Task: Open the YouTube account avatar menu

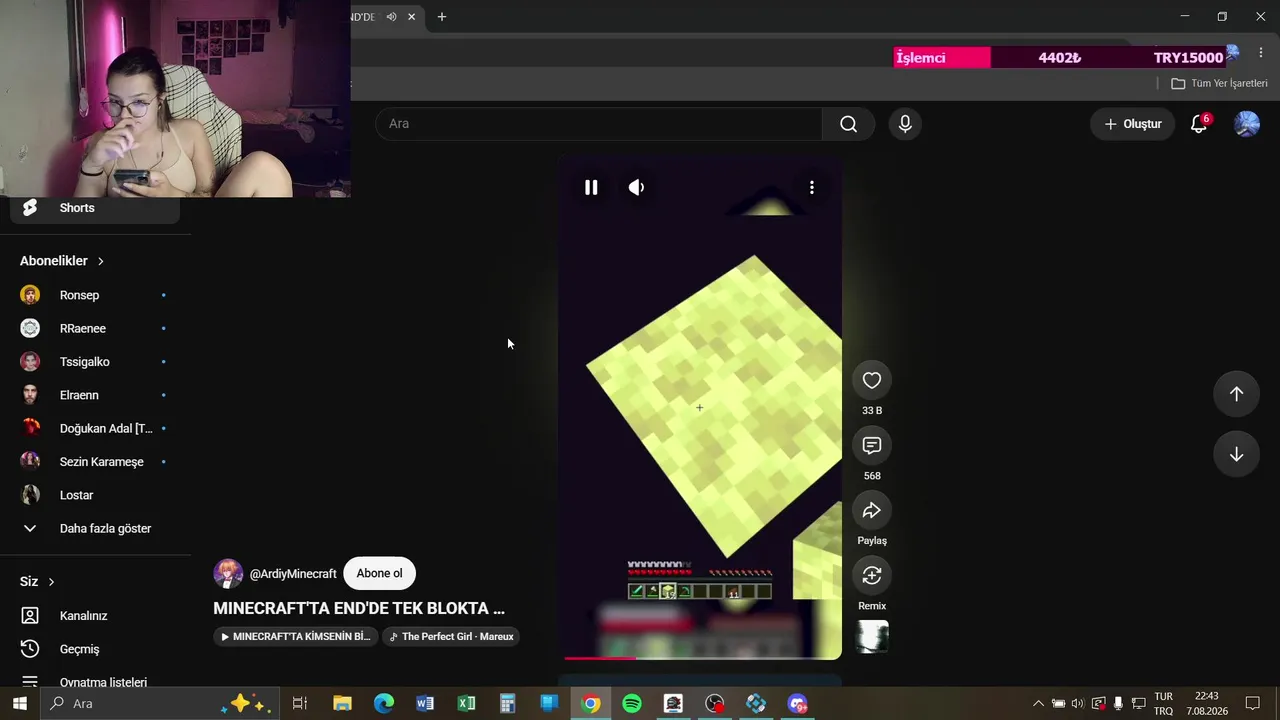Action: coord(1247,124)
